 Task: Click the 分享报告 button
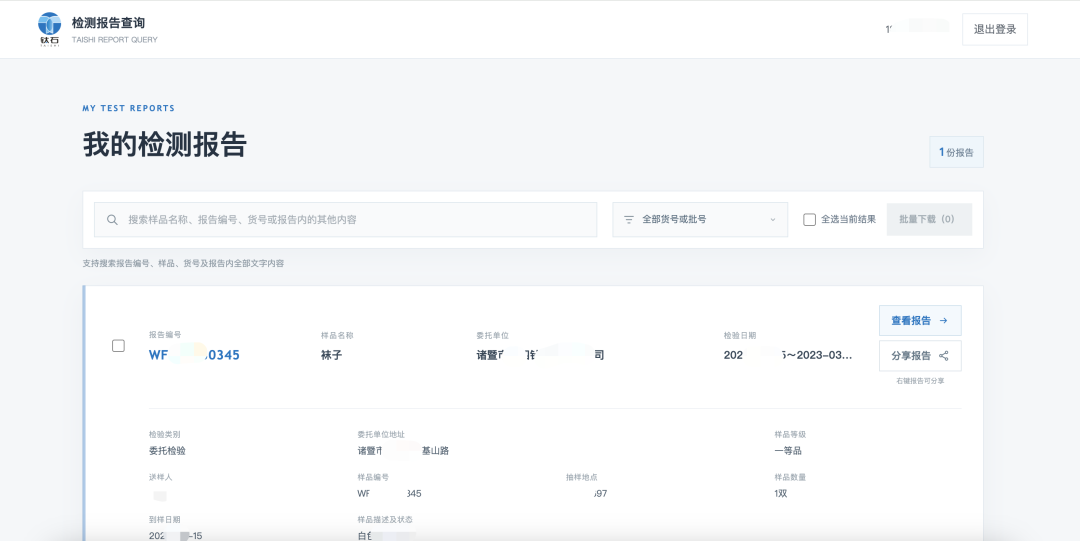pos(920,356)
